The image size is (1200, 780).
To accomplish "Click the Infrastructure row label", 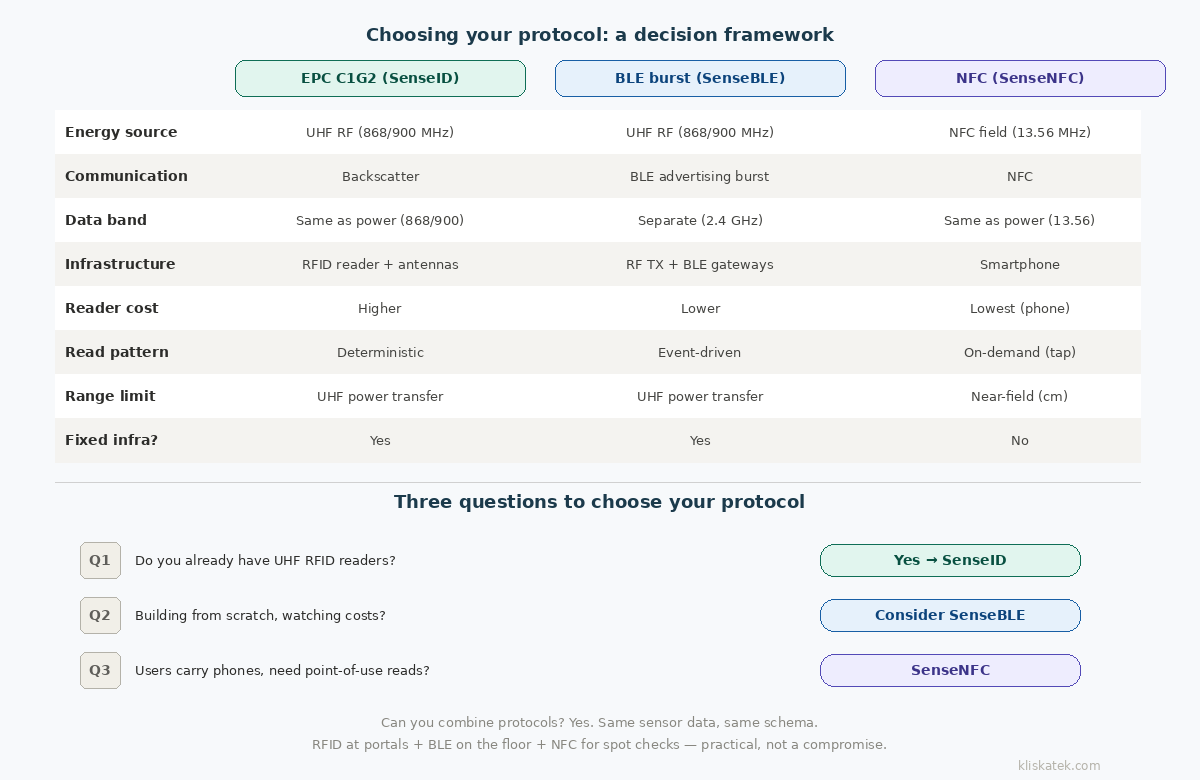I will point(120,264).
